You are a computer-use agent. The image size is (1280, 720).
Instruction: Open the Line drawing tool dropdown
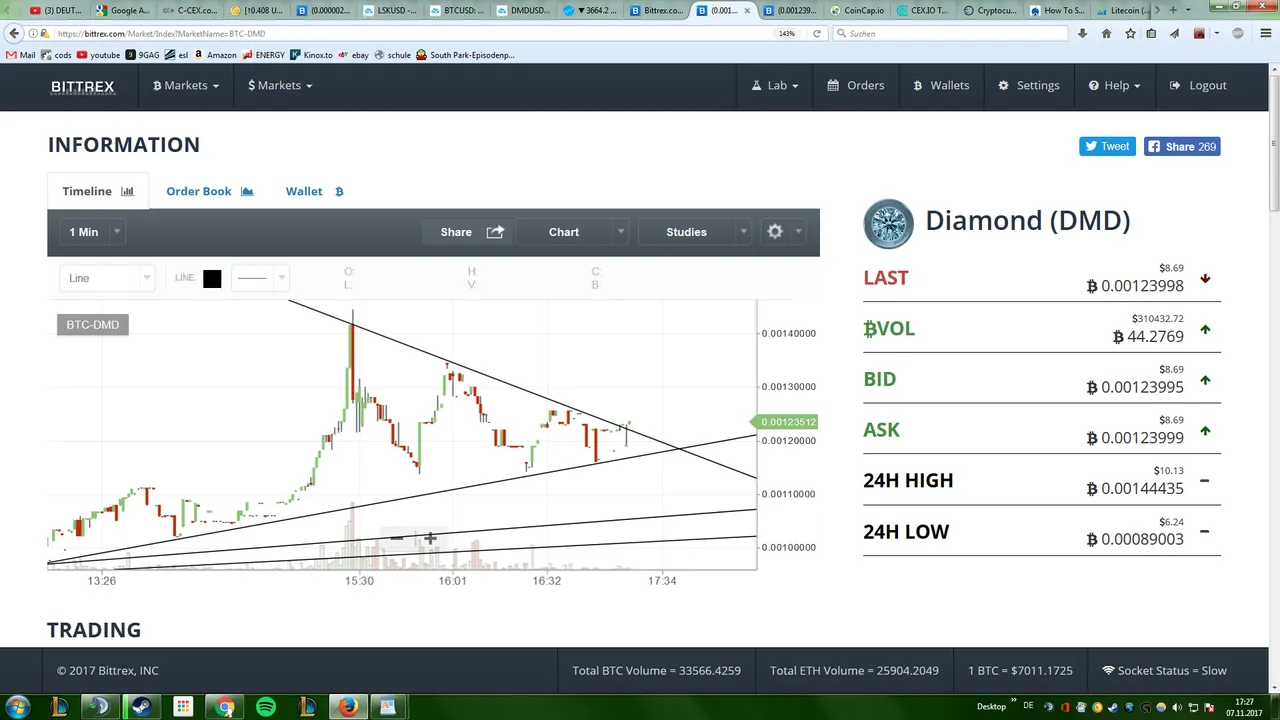tap(107, 278)
